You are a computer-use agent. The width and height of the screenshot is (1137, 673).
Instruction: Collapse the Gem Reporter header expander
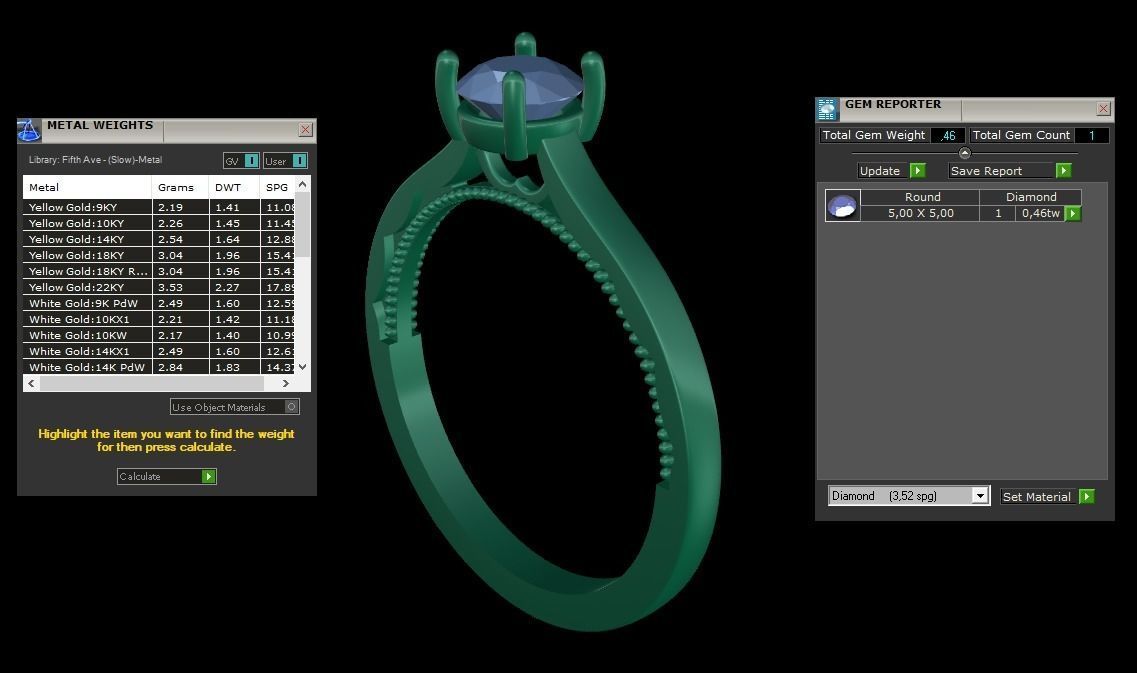(964, 153)
